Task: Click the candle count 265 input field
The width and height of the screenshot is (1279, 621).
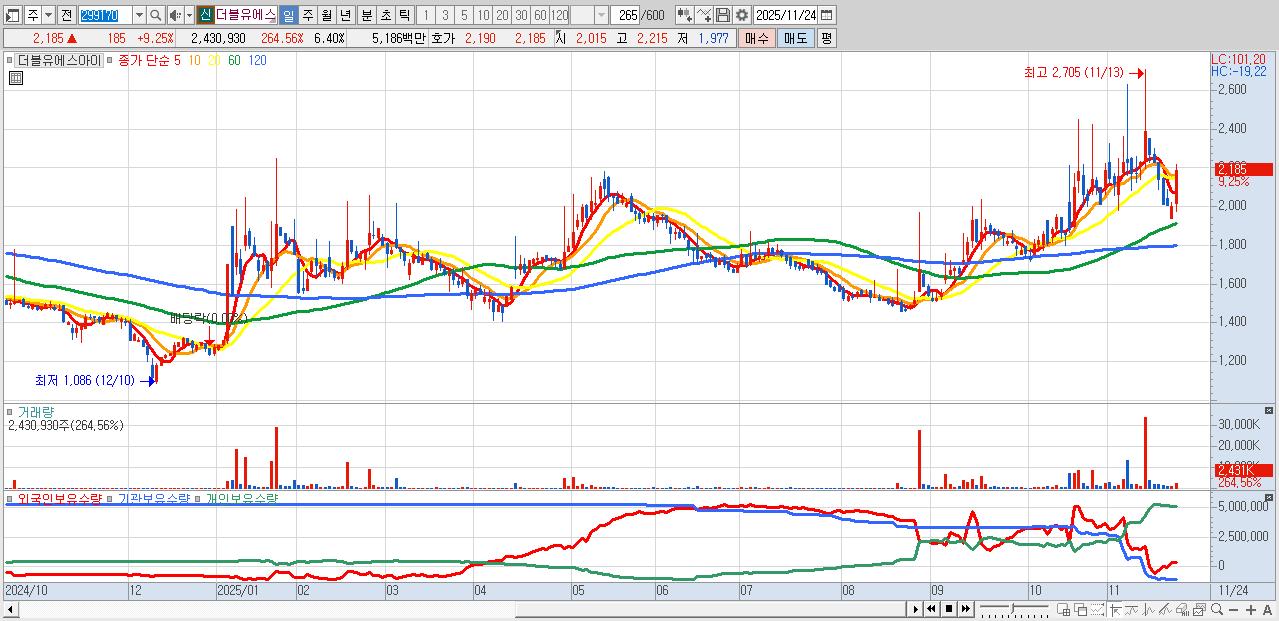Action: click(625, 15)
